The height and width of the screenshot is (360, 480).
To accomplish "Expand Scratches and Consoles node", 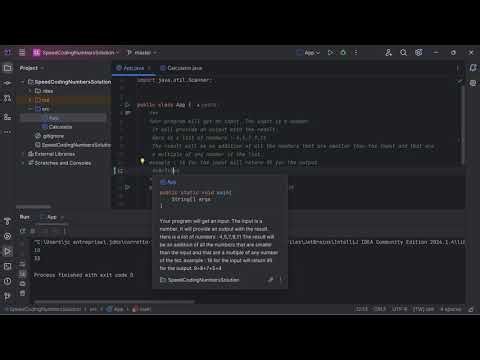I will click(x=23, y=163).
